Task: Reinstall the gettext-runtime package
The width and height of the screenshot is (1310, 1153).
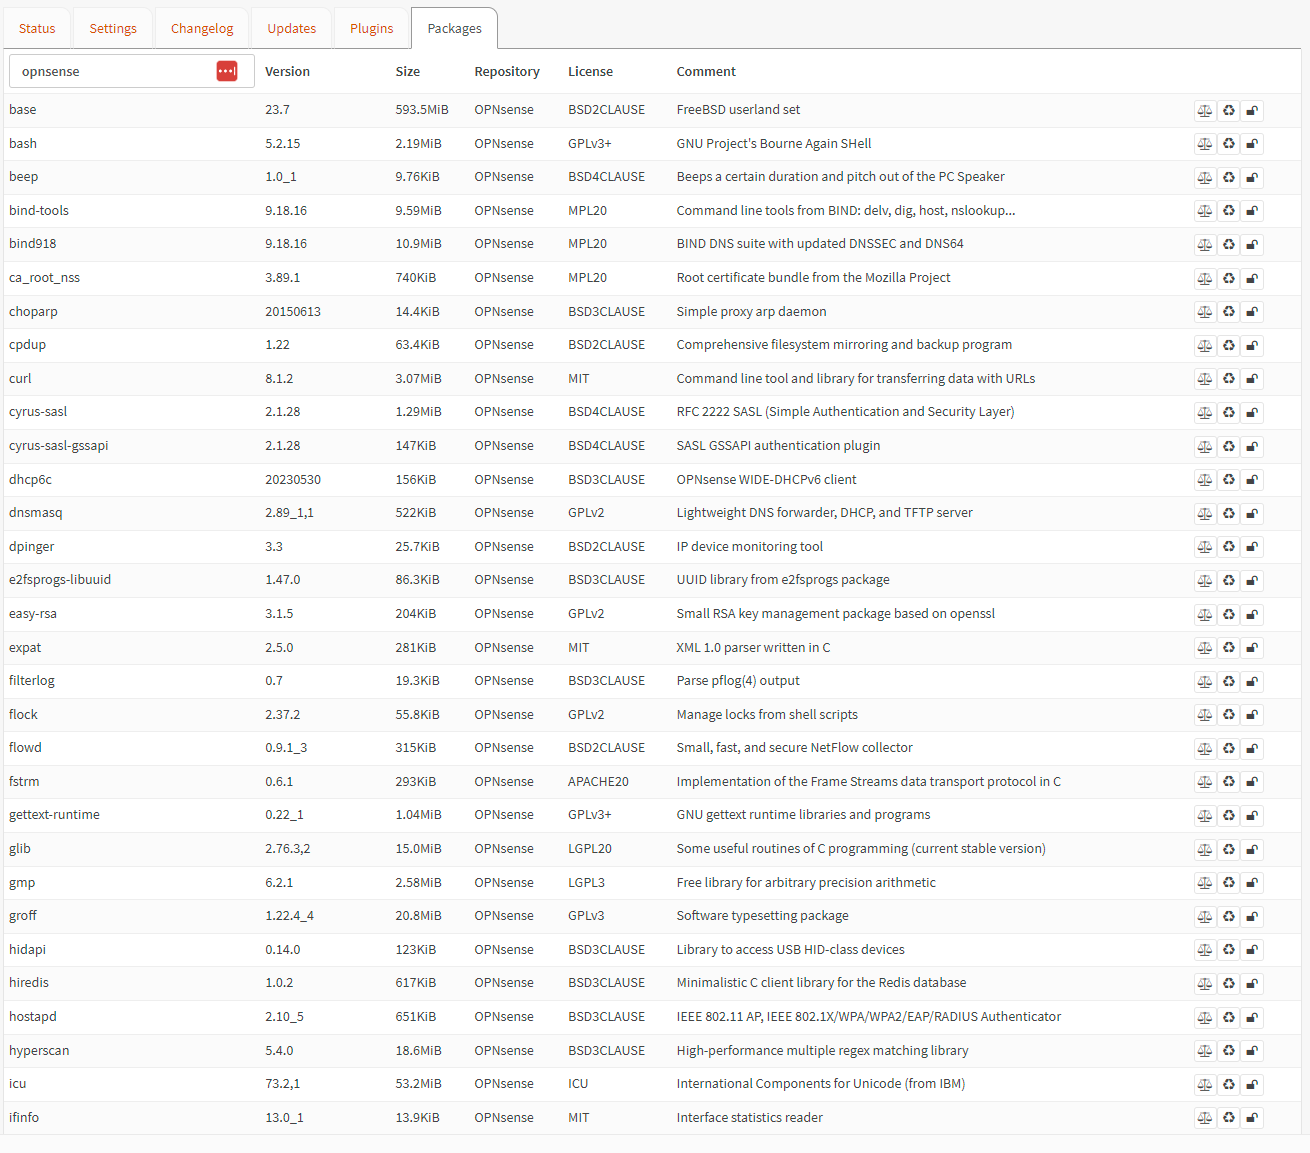Action: coord(1228,816)
